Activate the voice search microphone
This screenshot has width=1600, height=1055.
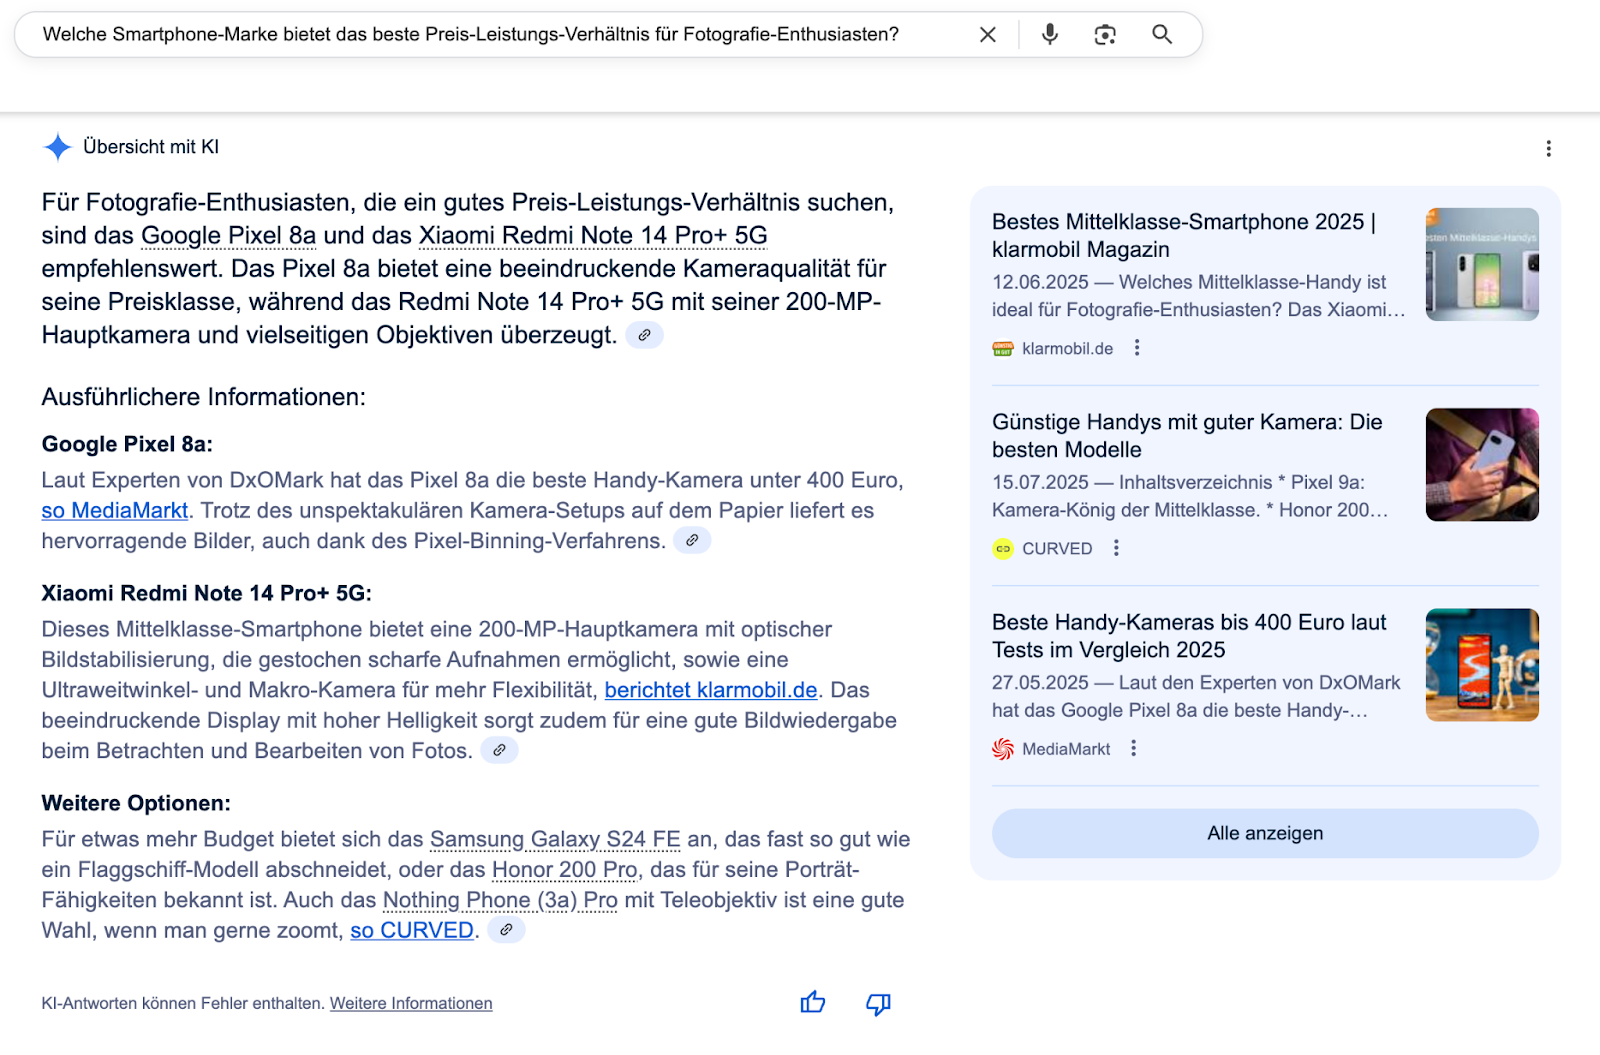[x=1049, y=34]
